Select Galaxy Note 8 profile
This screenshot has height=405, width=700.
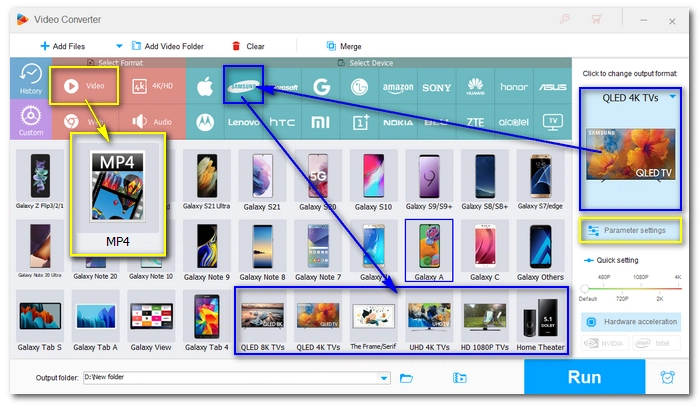click(262, 251)
